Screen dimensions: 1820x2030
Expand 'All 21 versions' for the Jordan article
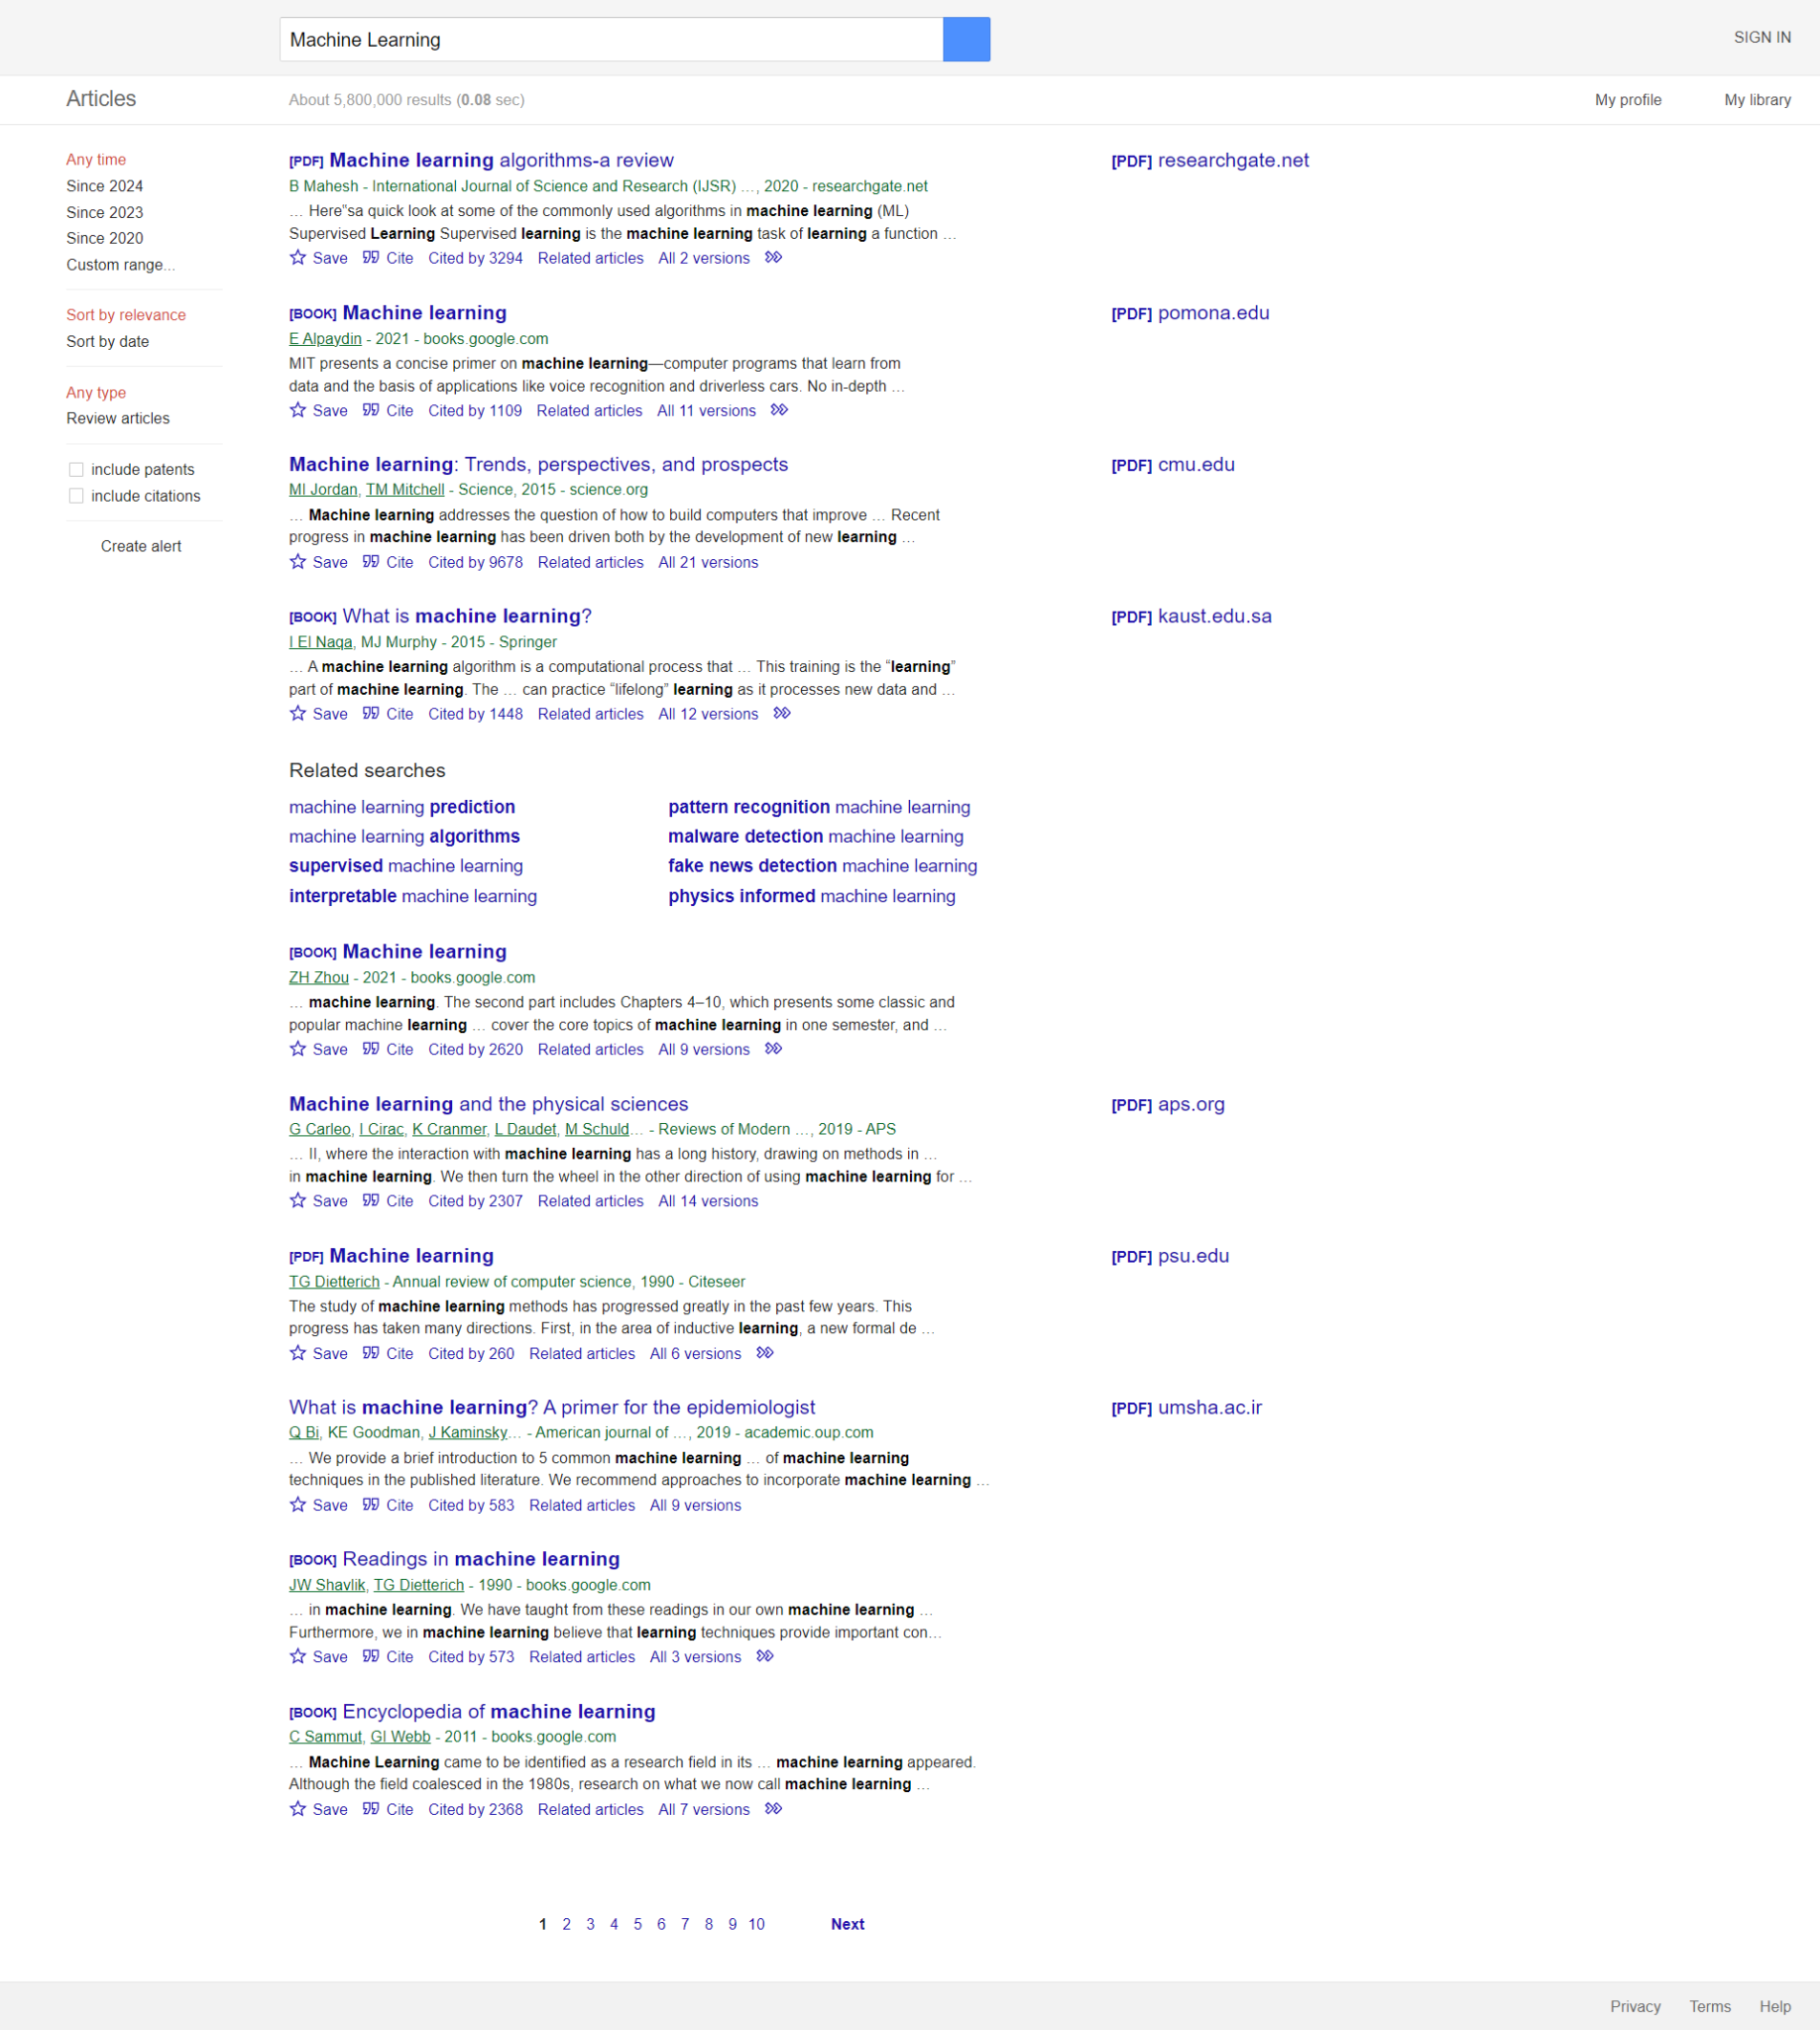(x=707, y=562)
